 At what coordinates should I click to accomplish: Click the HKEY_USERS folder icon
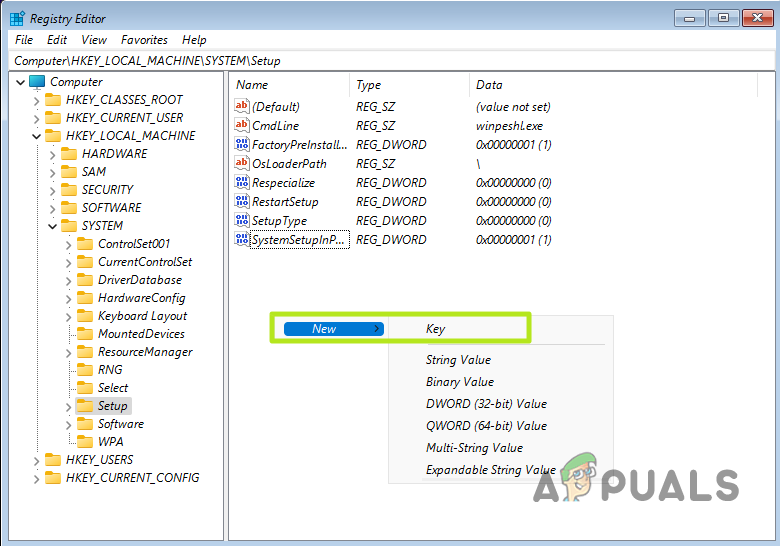[x=53, y=459]
